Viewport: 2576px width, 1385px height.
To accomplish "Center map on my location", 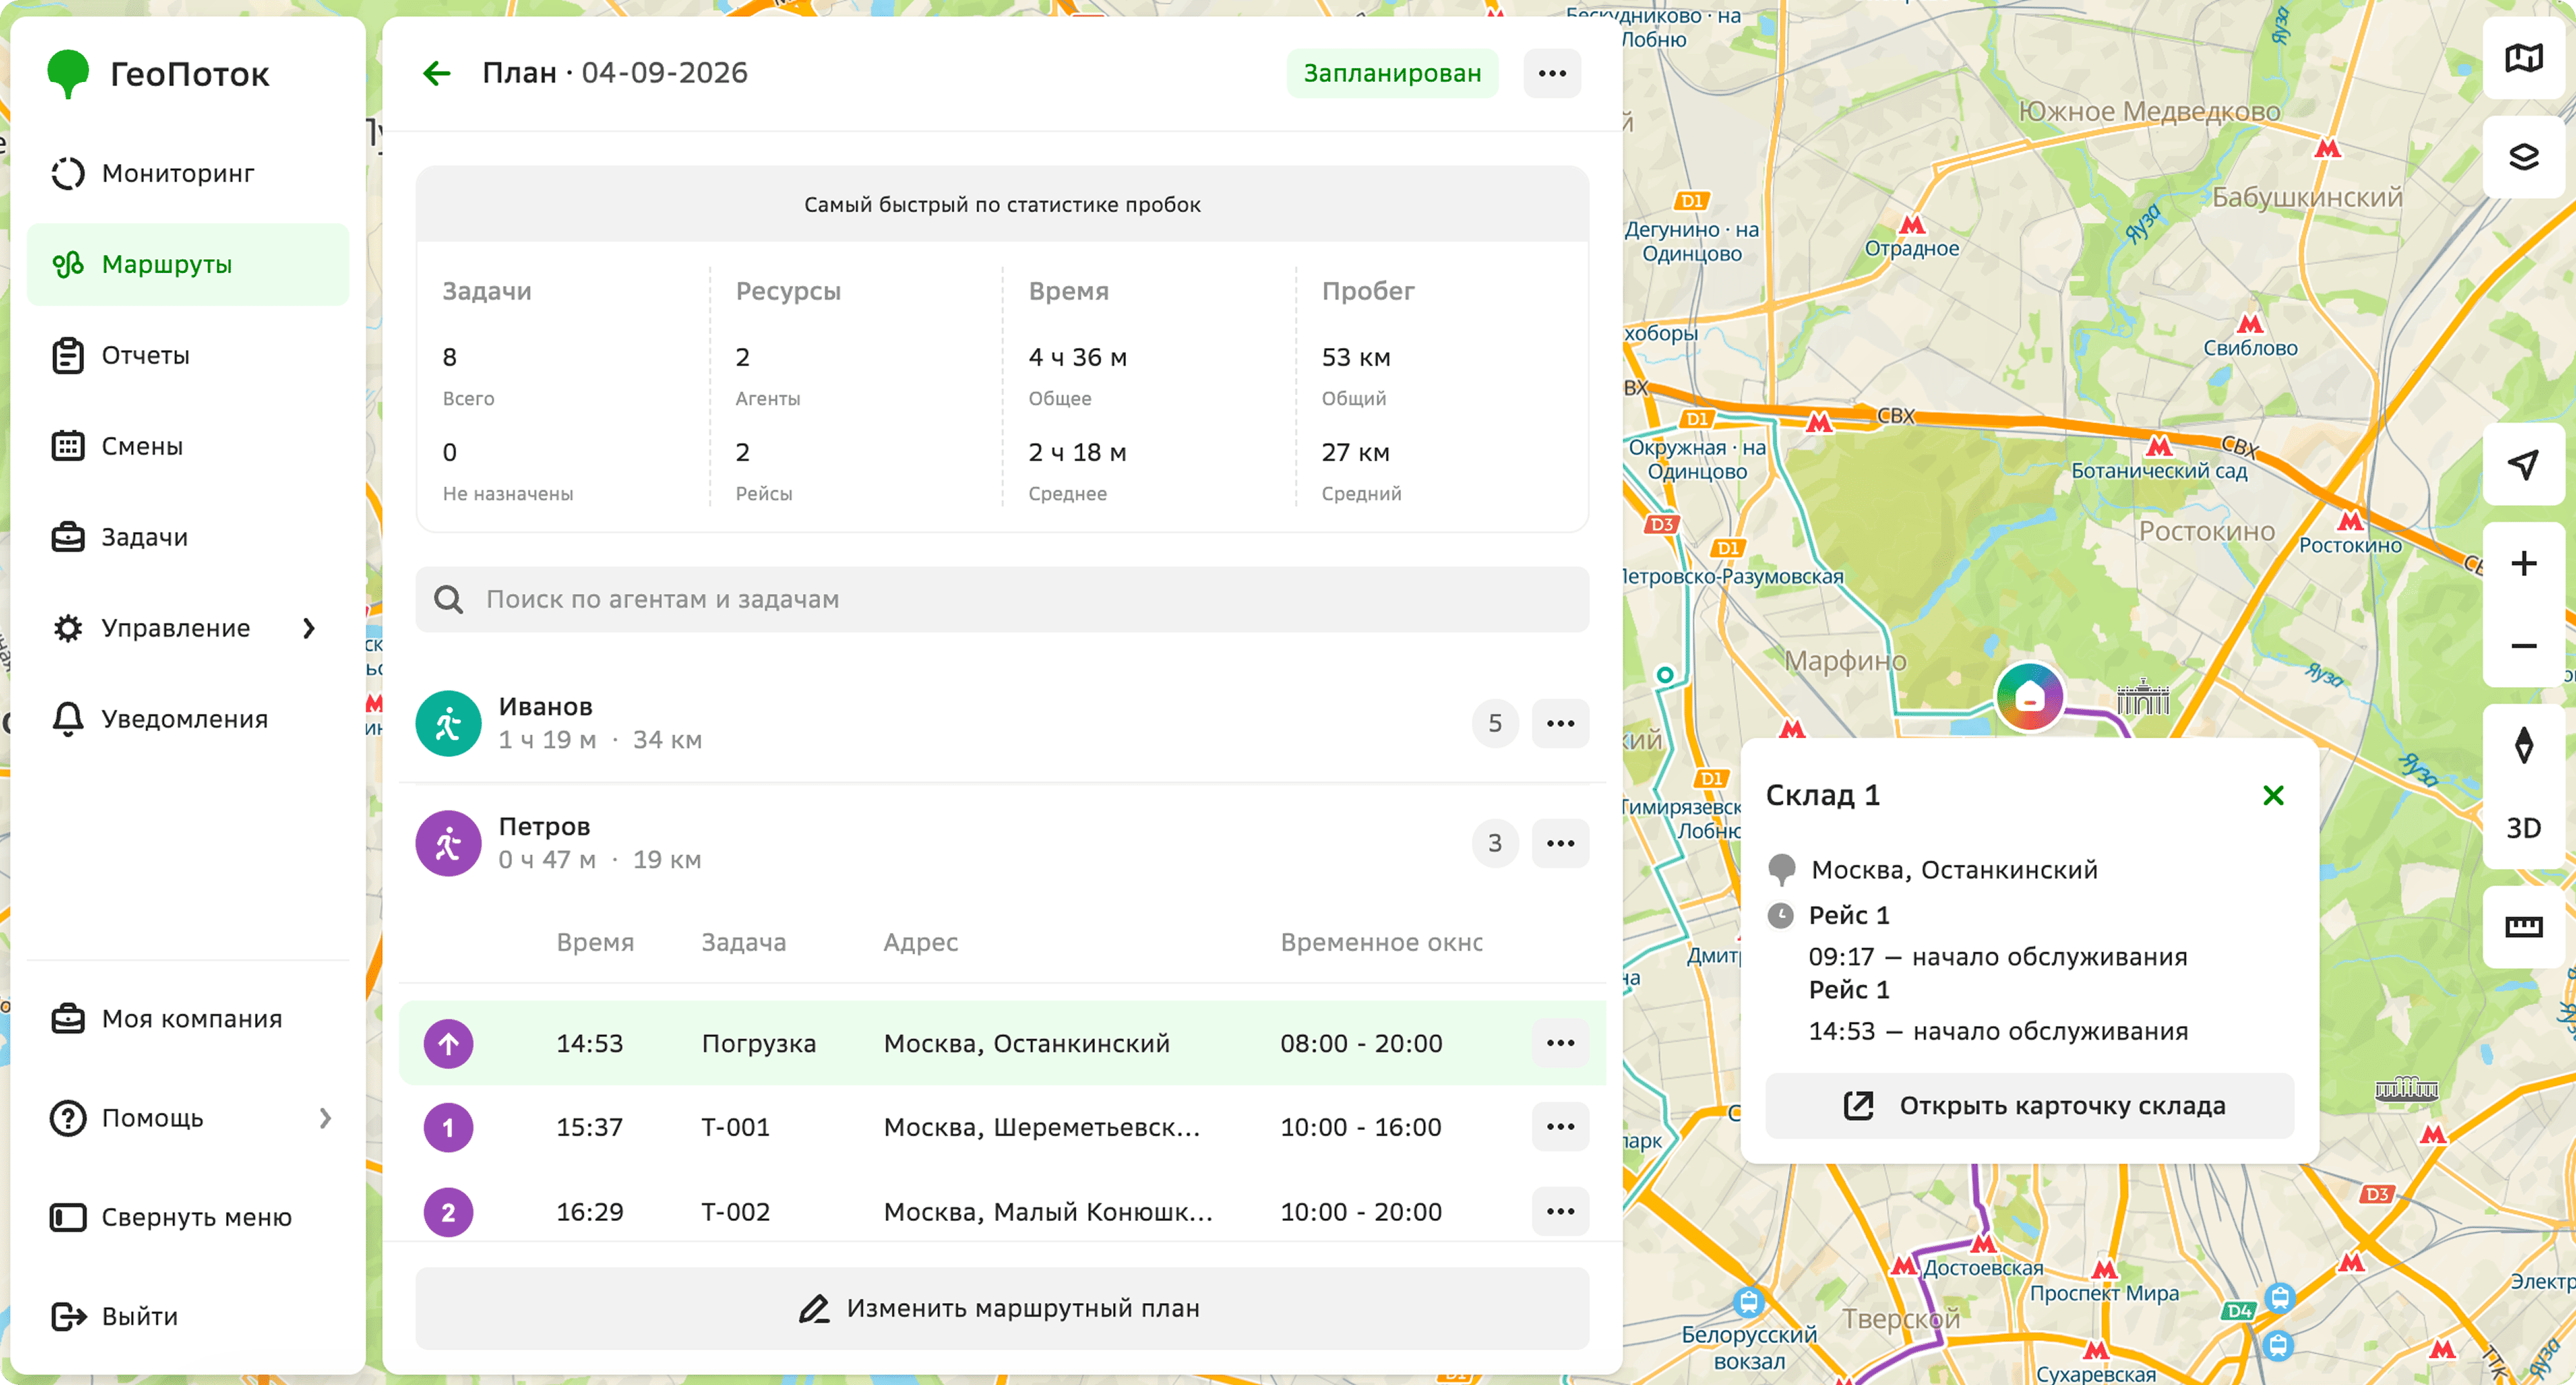I will click(x=2523, y=464).
